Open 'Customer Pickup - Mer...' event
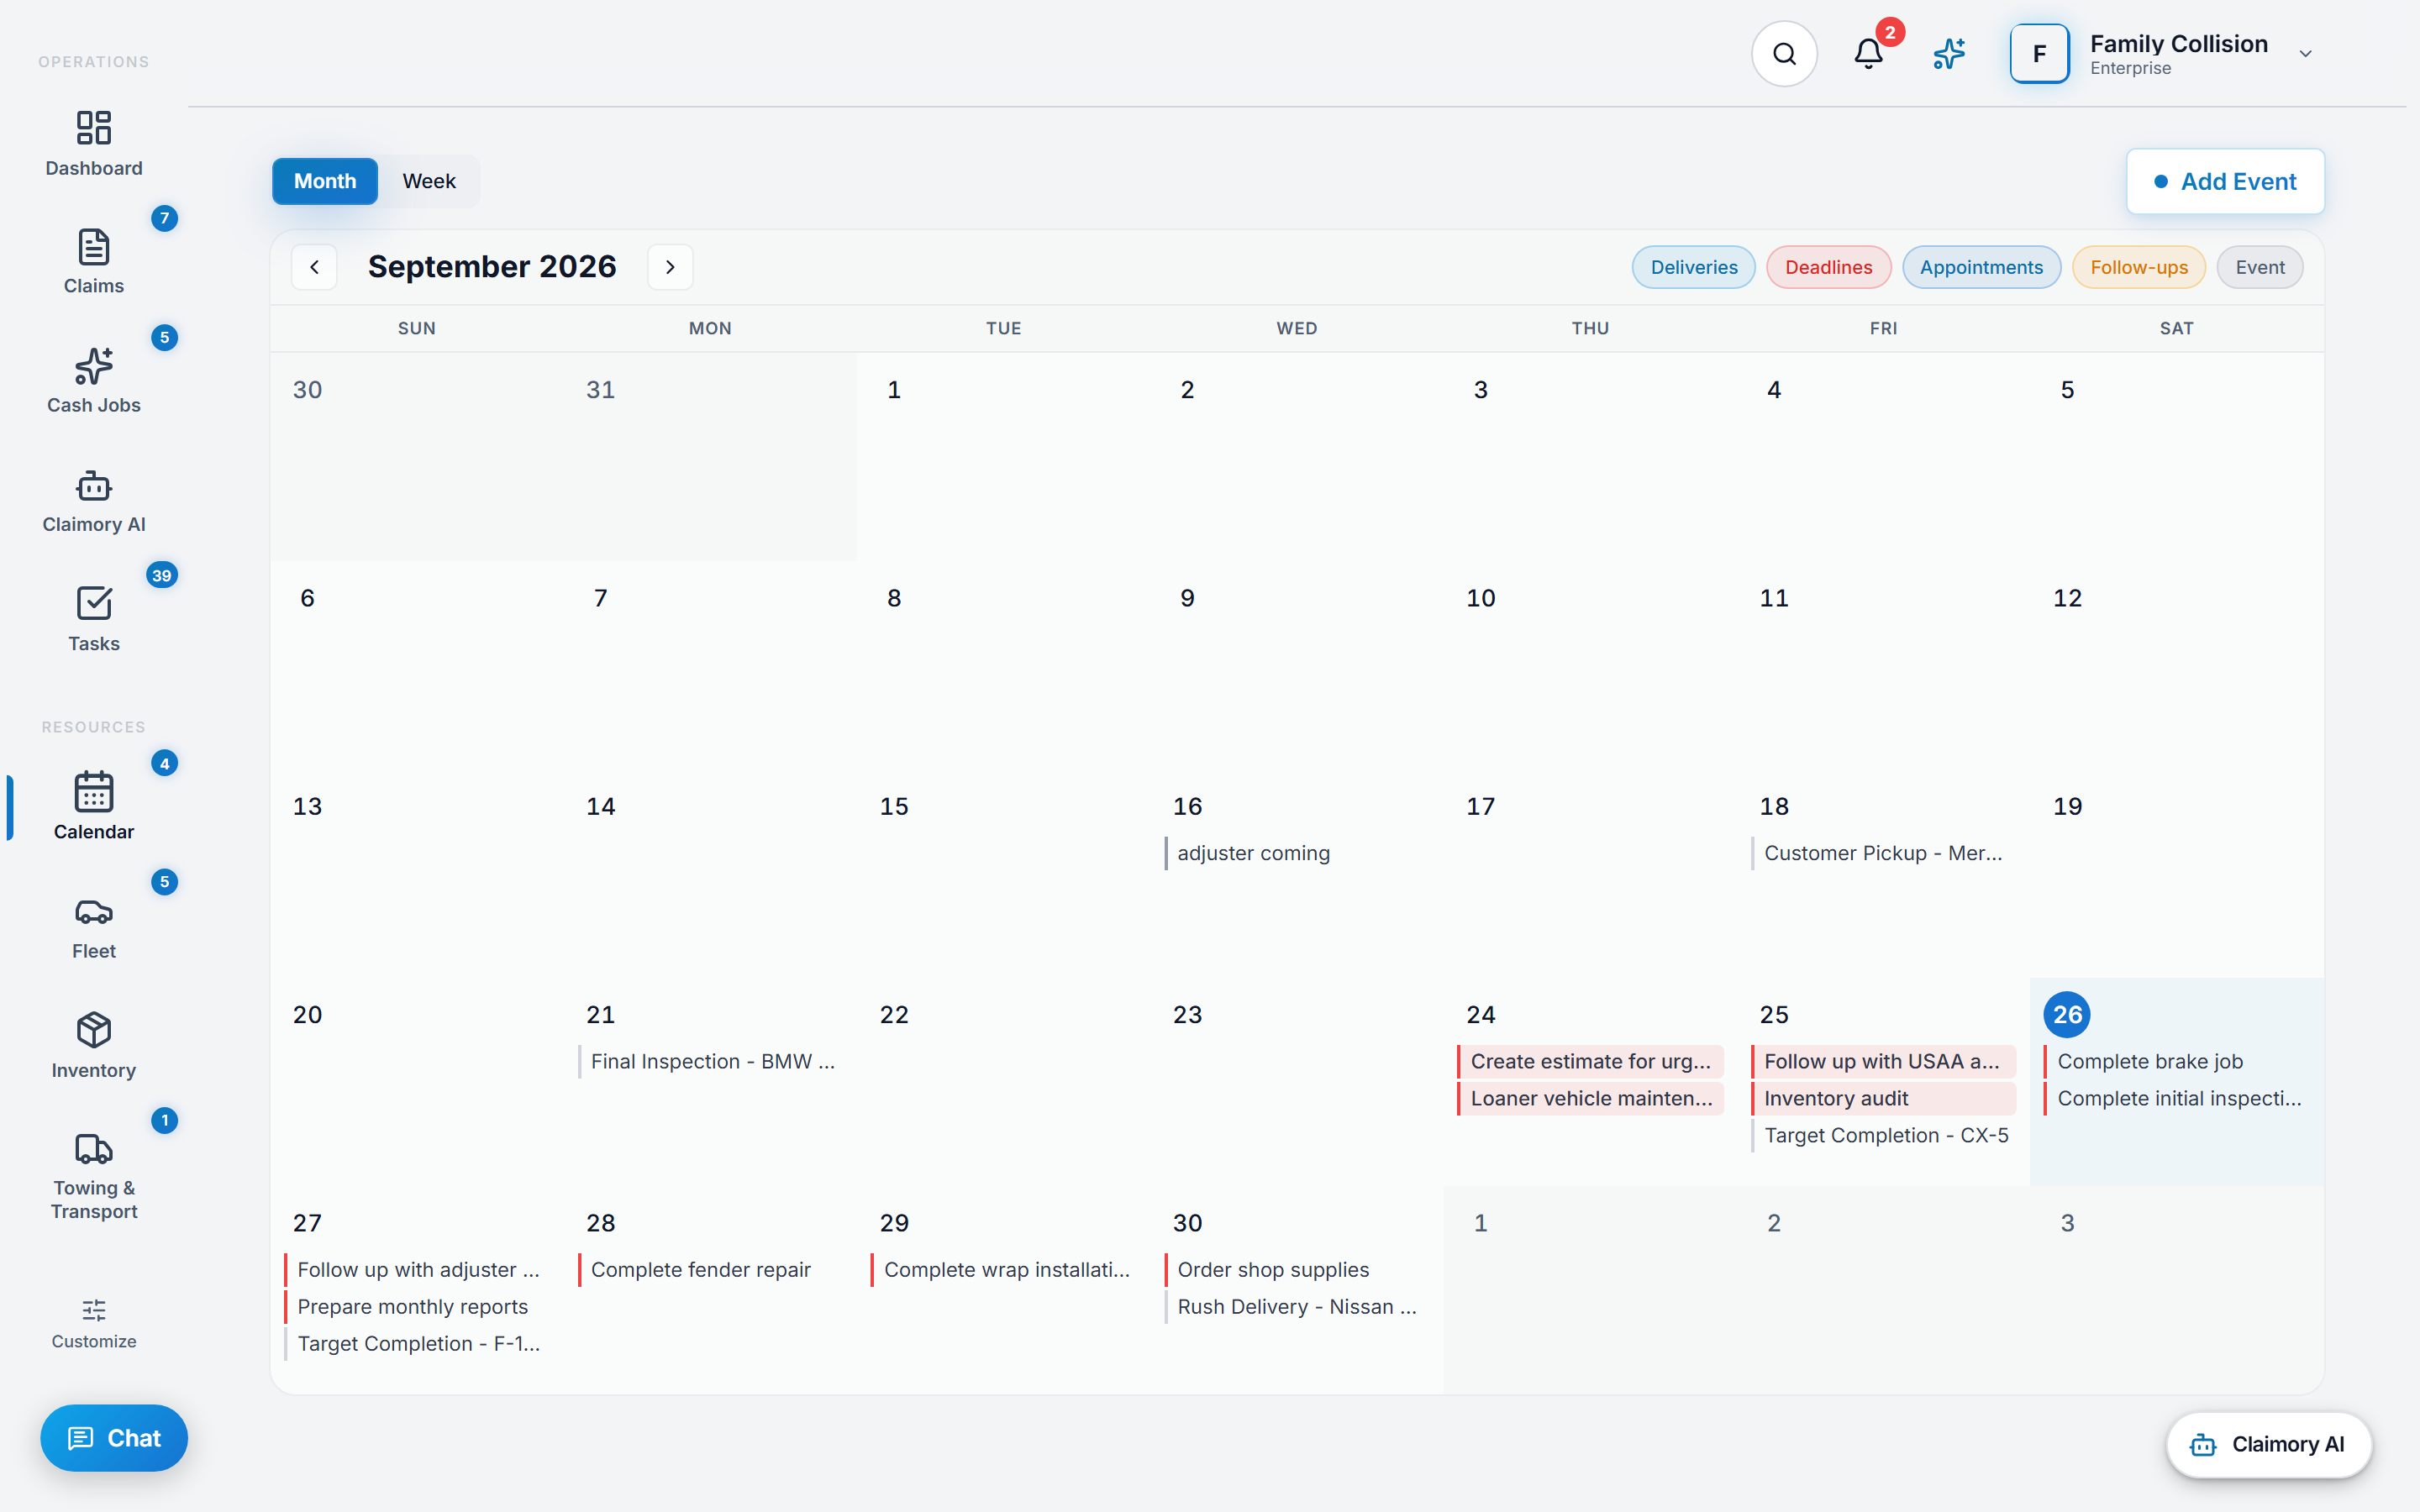Viewport: 2420px width, 1512px height. [x=1883, y=853]
